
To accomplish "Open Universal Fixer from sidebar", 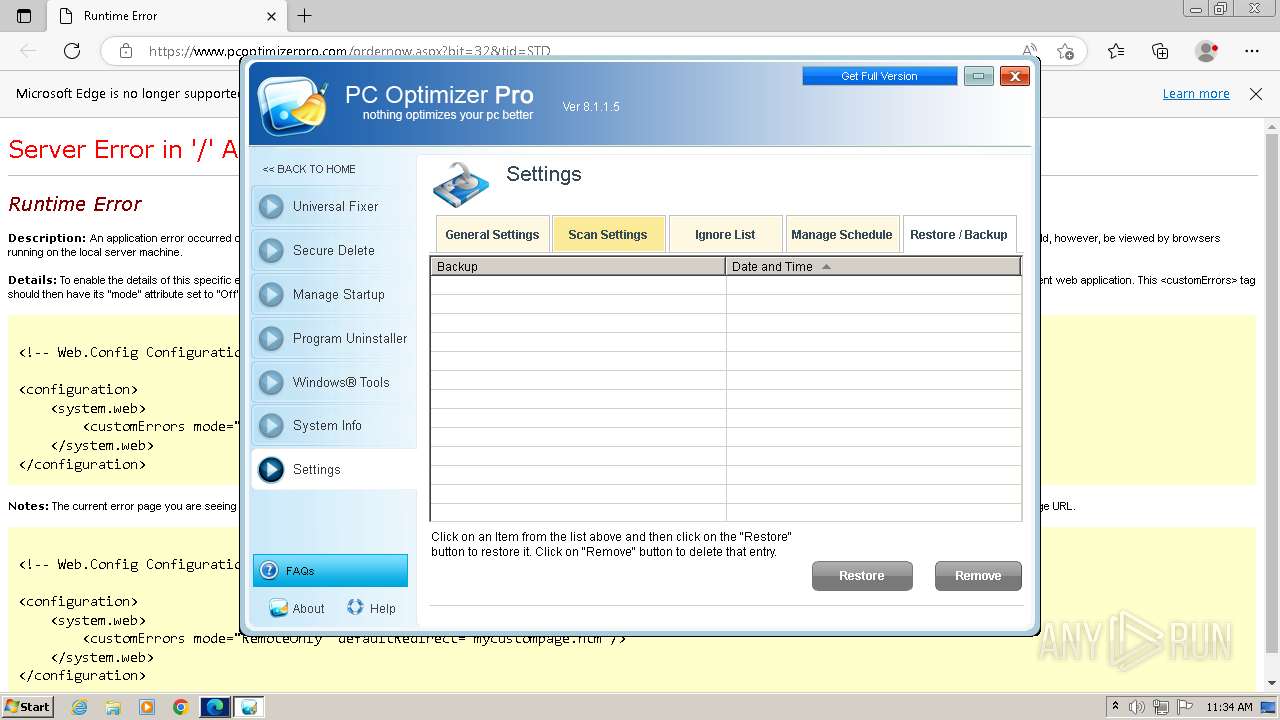I will pyautogui.click(x=333, y=206).
